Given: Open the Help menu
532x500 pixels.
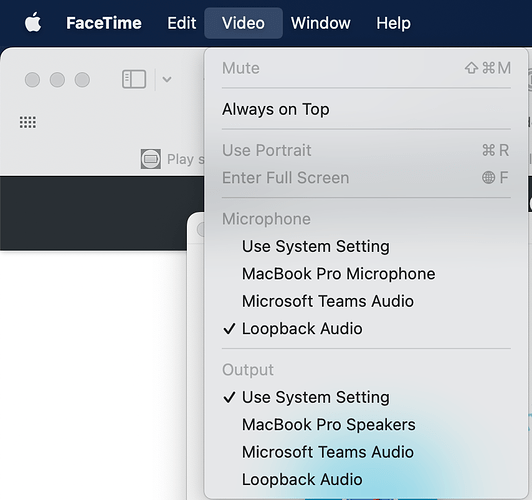Looking at the screenshot, I should click(394, 23).
